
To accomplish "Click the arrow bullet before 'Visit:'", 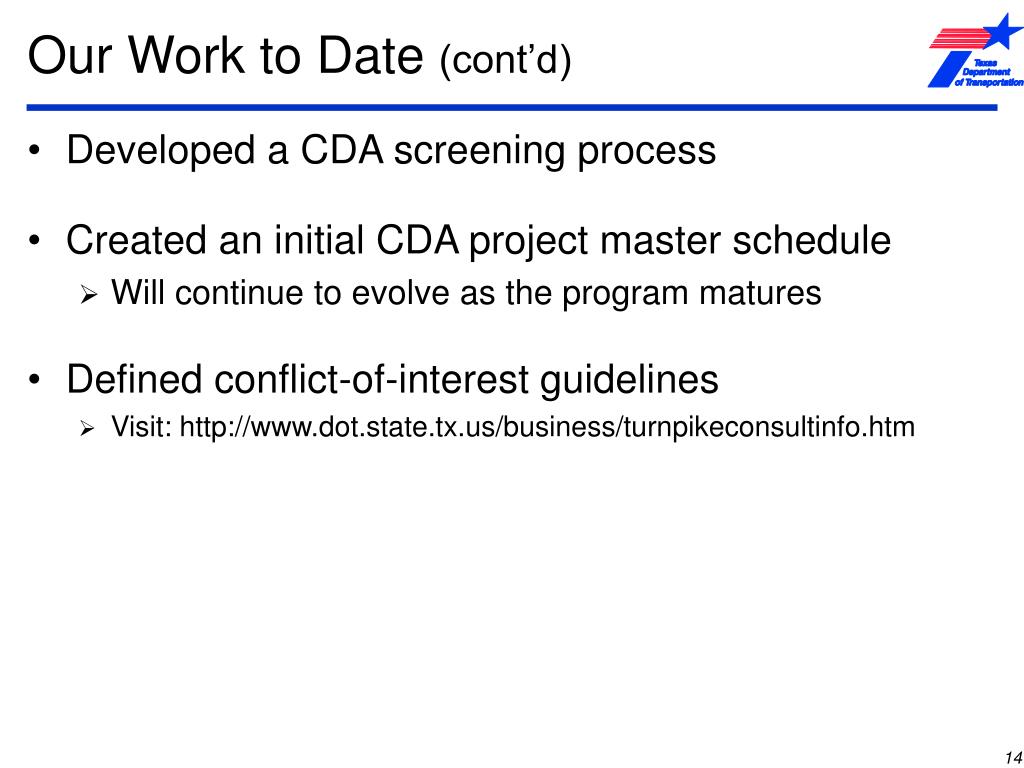I will [88, 430].
